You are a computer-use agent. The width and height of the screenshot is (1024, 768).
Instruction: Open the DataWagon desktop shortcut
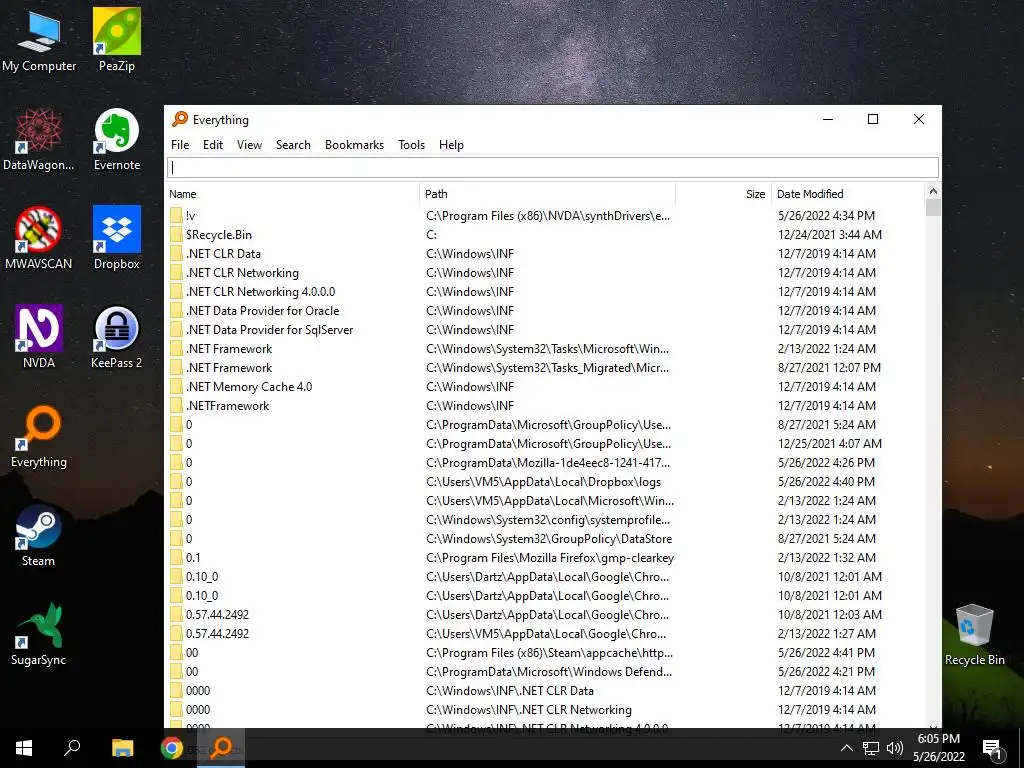coord(39,140)
